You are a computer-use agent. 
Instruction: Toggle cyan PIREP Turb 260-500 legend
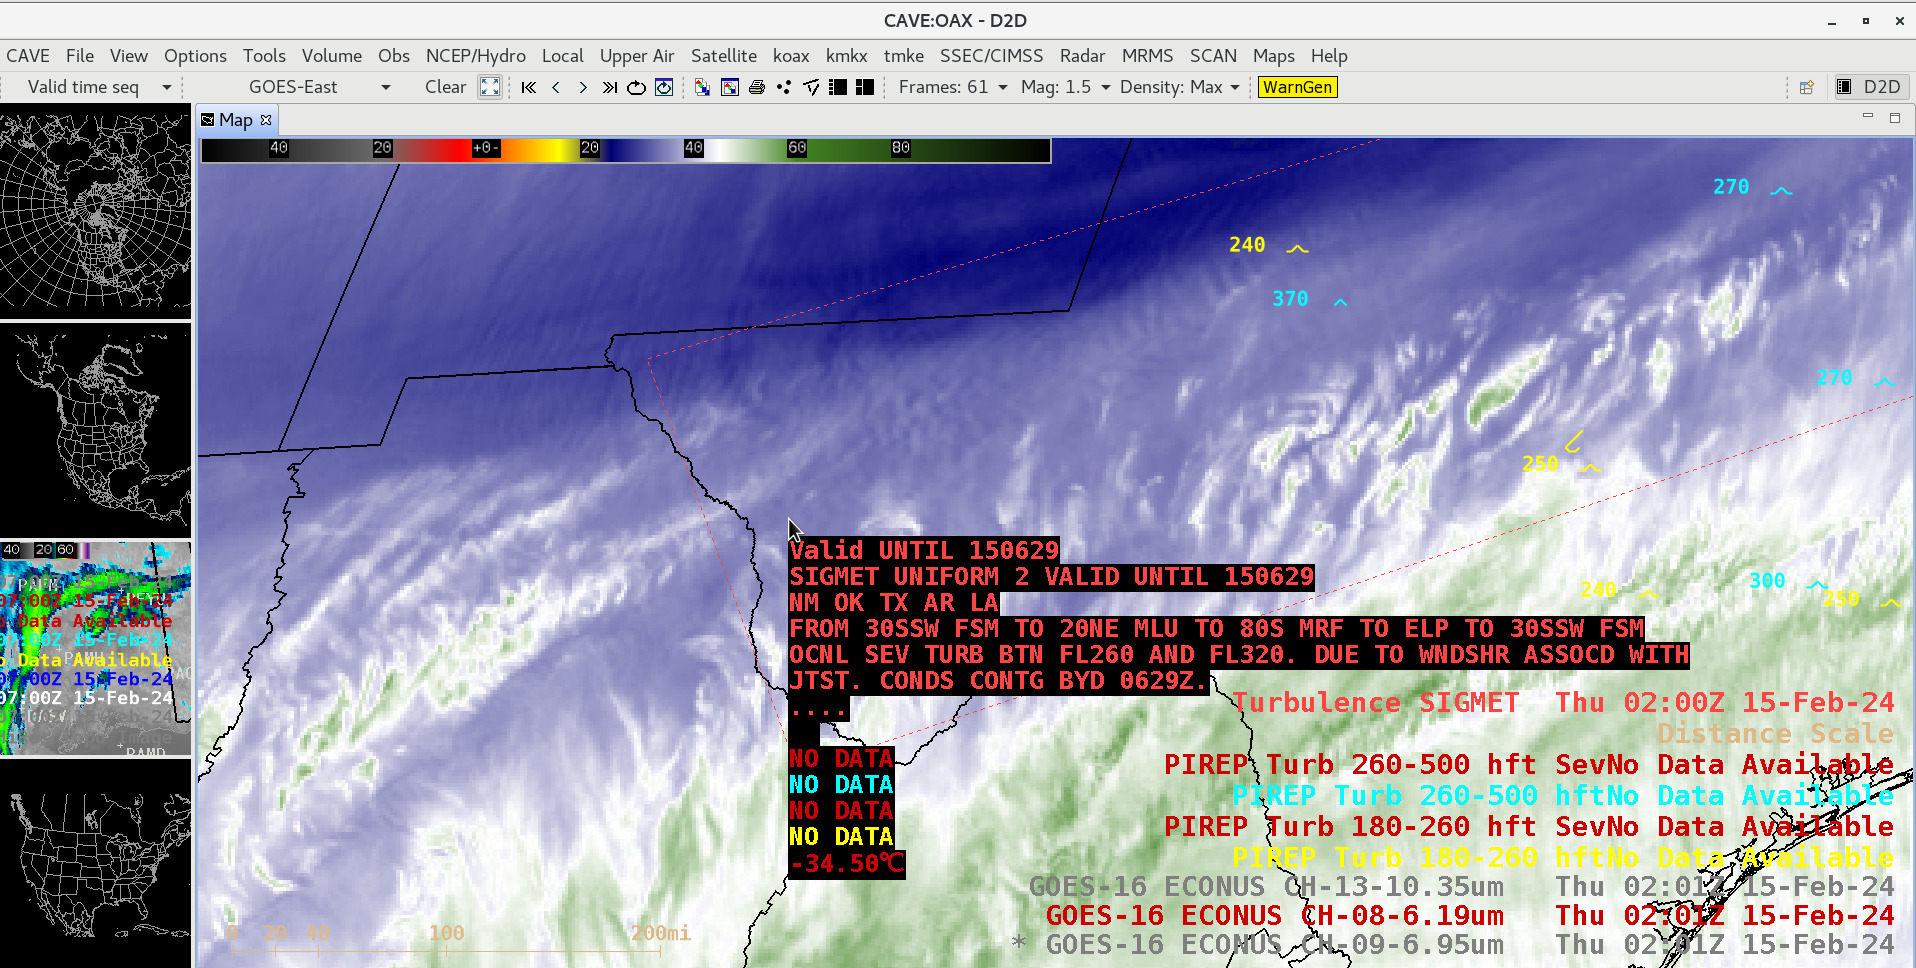coord(1562,796)
